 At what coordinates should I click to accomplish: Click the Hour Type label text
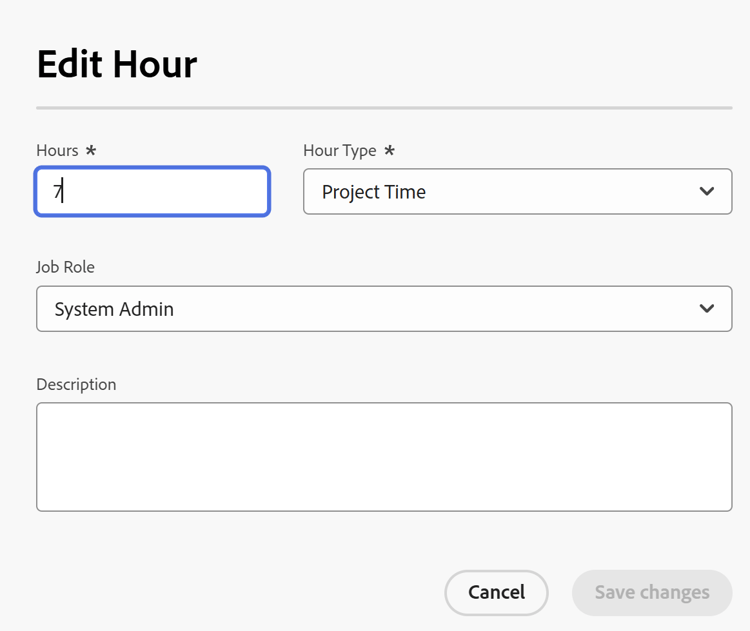[x=340, y=150]
